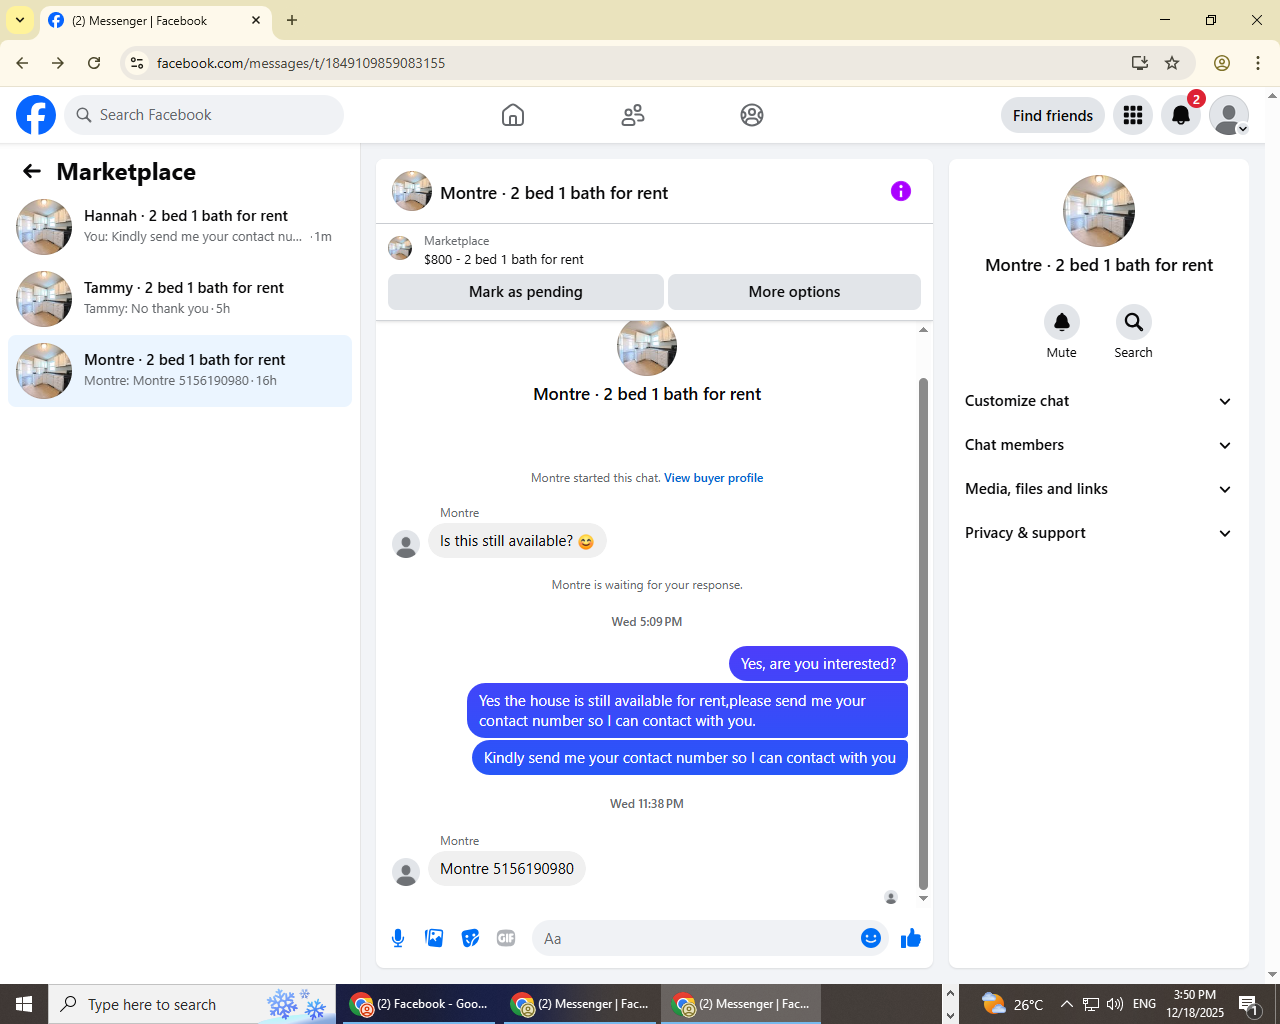Viewport: 1280px width, 1024px height.
Task: Open the account profile avatar menu
Action: (1229, 115)
